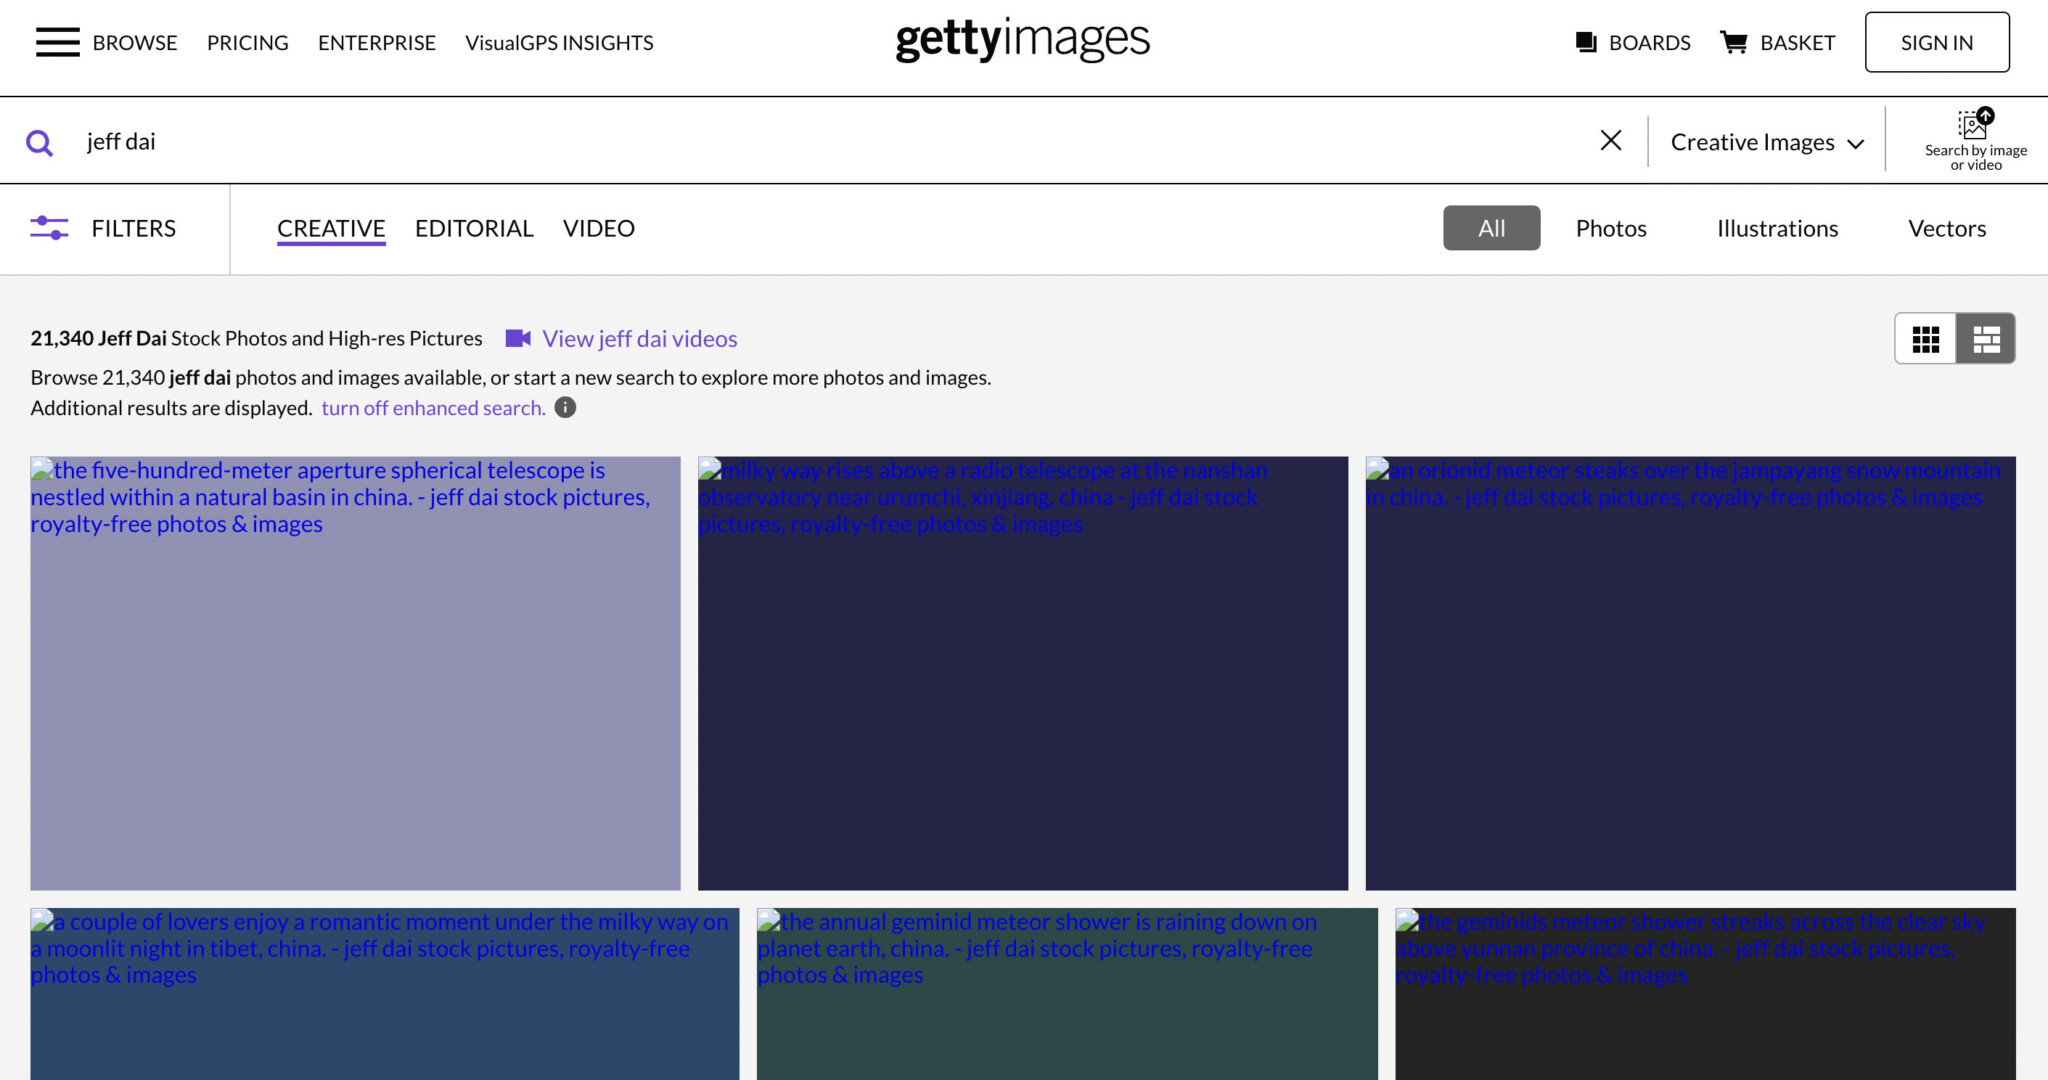Open the annual geminid meteor shower image
The image size is (2048, 1080).
click(x=1067, y=994)
